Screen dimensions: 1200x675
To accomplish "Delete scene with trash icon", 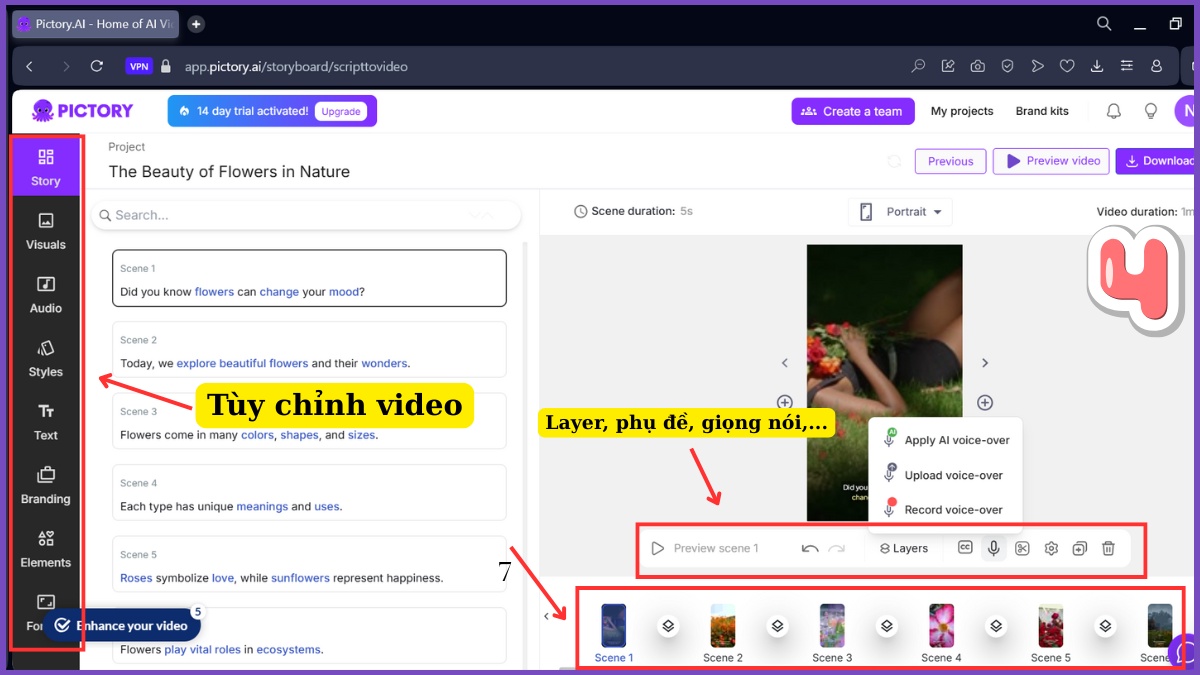I will 1108,548.
